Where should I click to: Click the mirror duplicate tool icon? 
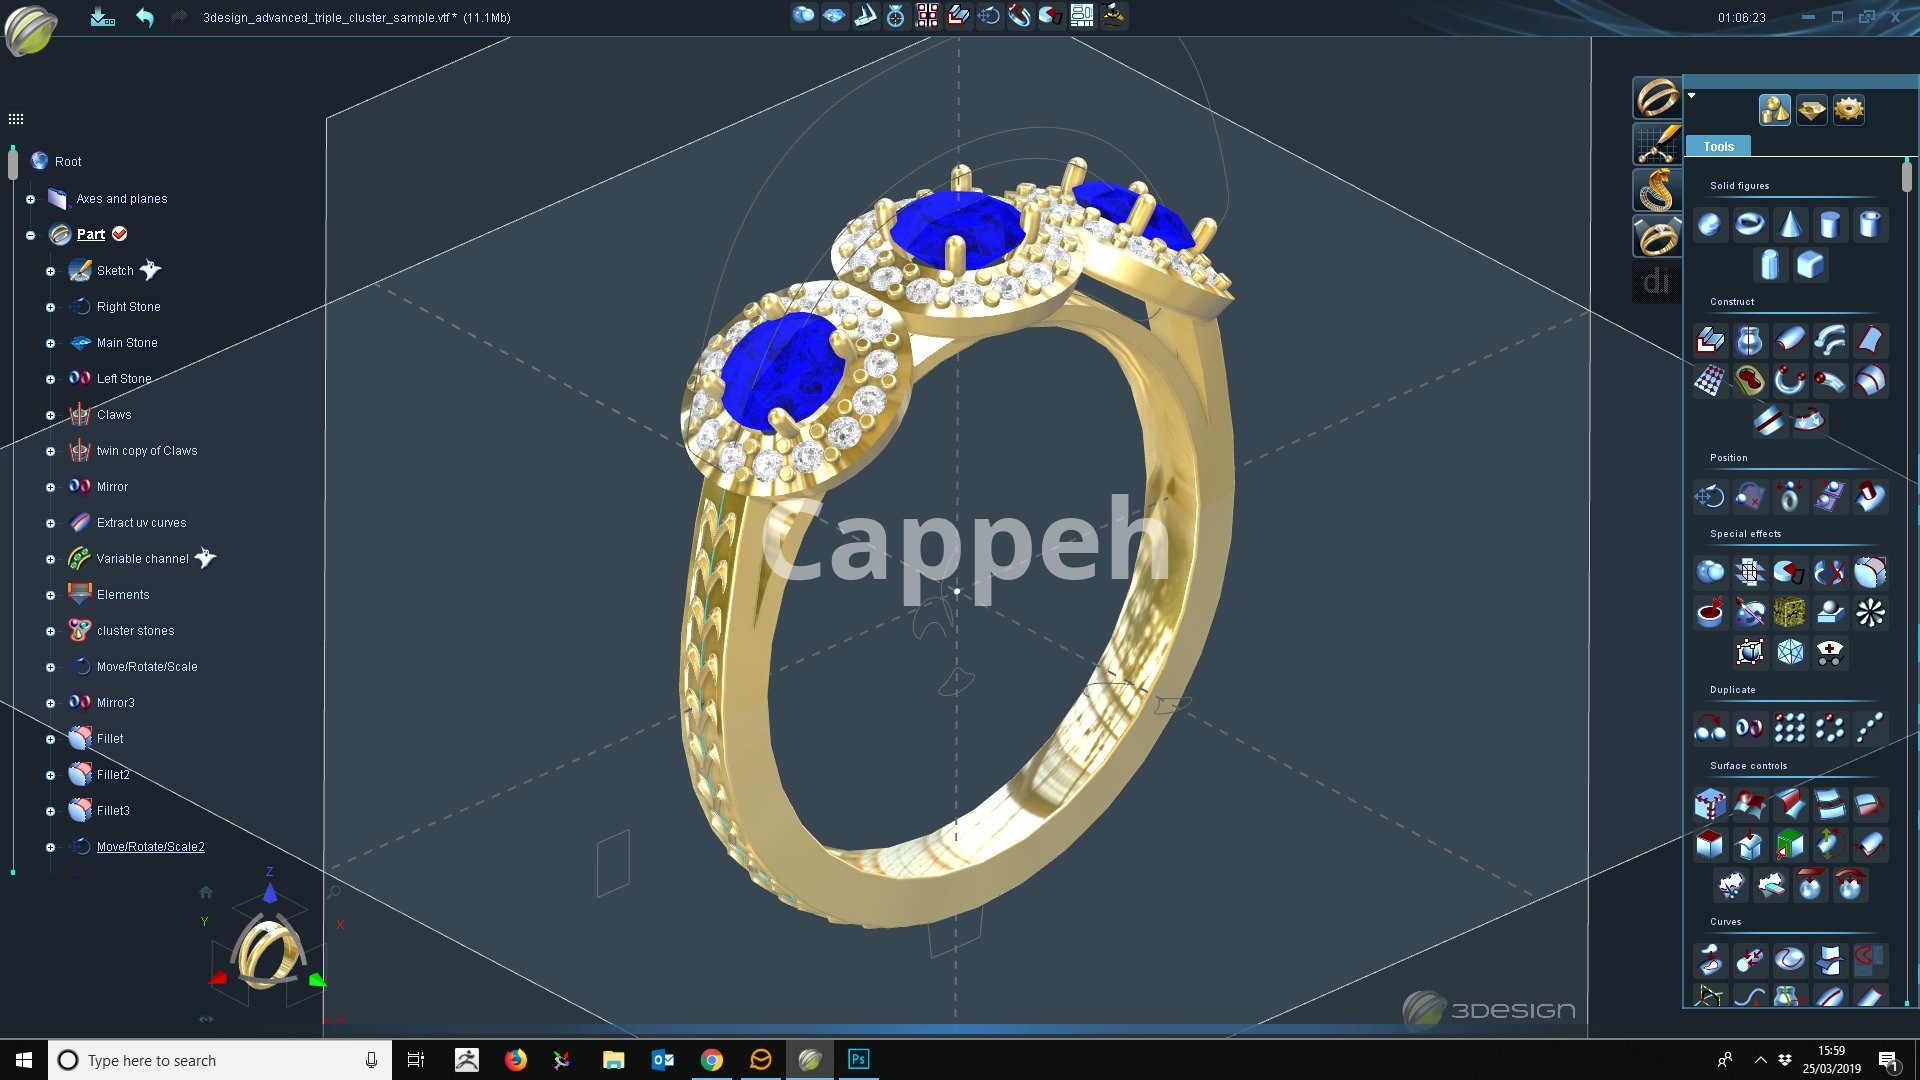(1749, 728)
